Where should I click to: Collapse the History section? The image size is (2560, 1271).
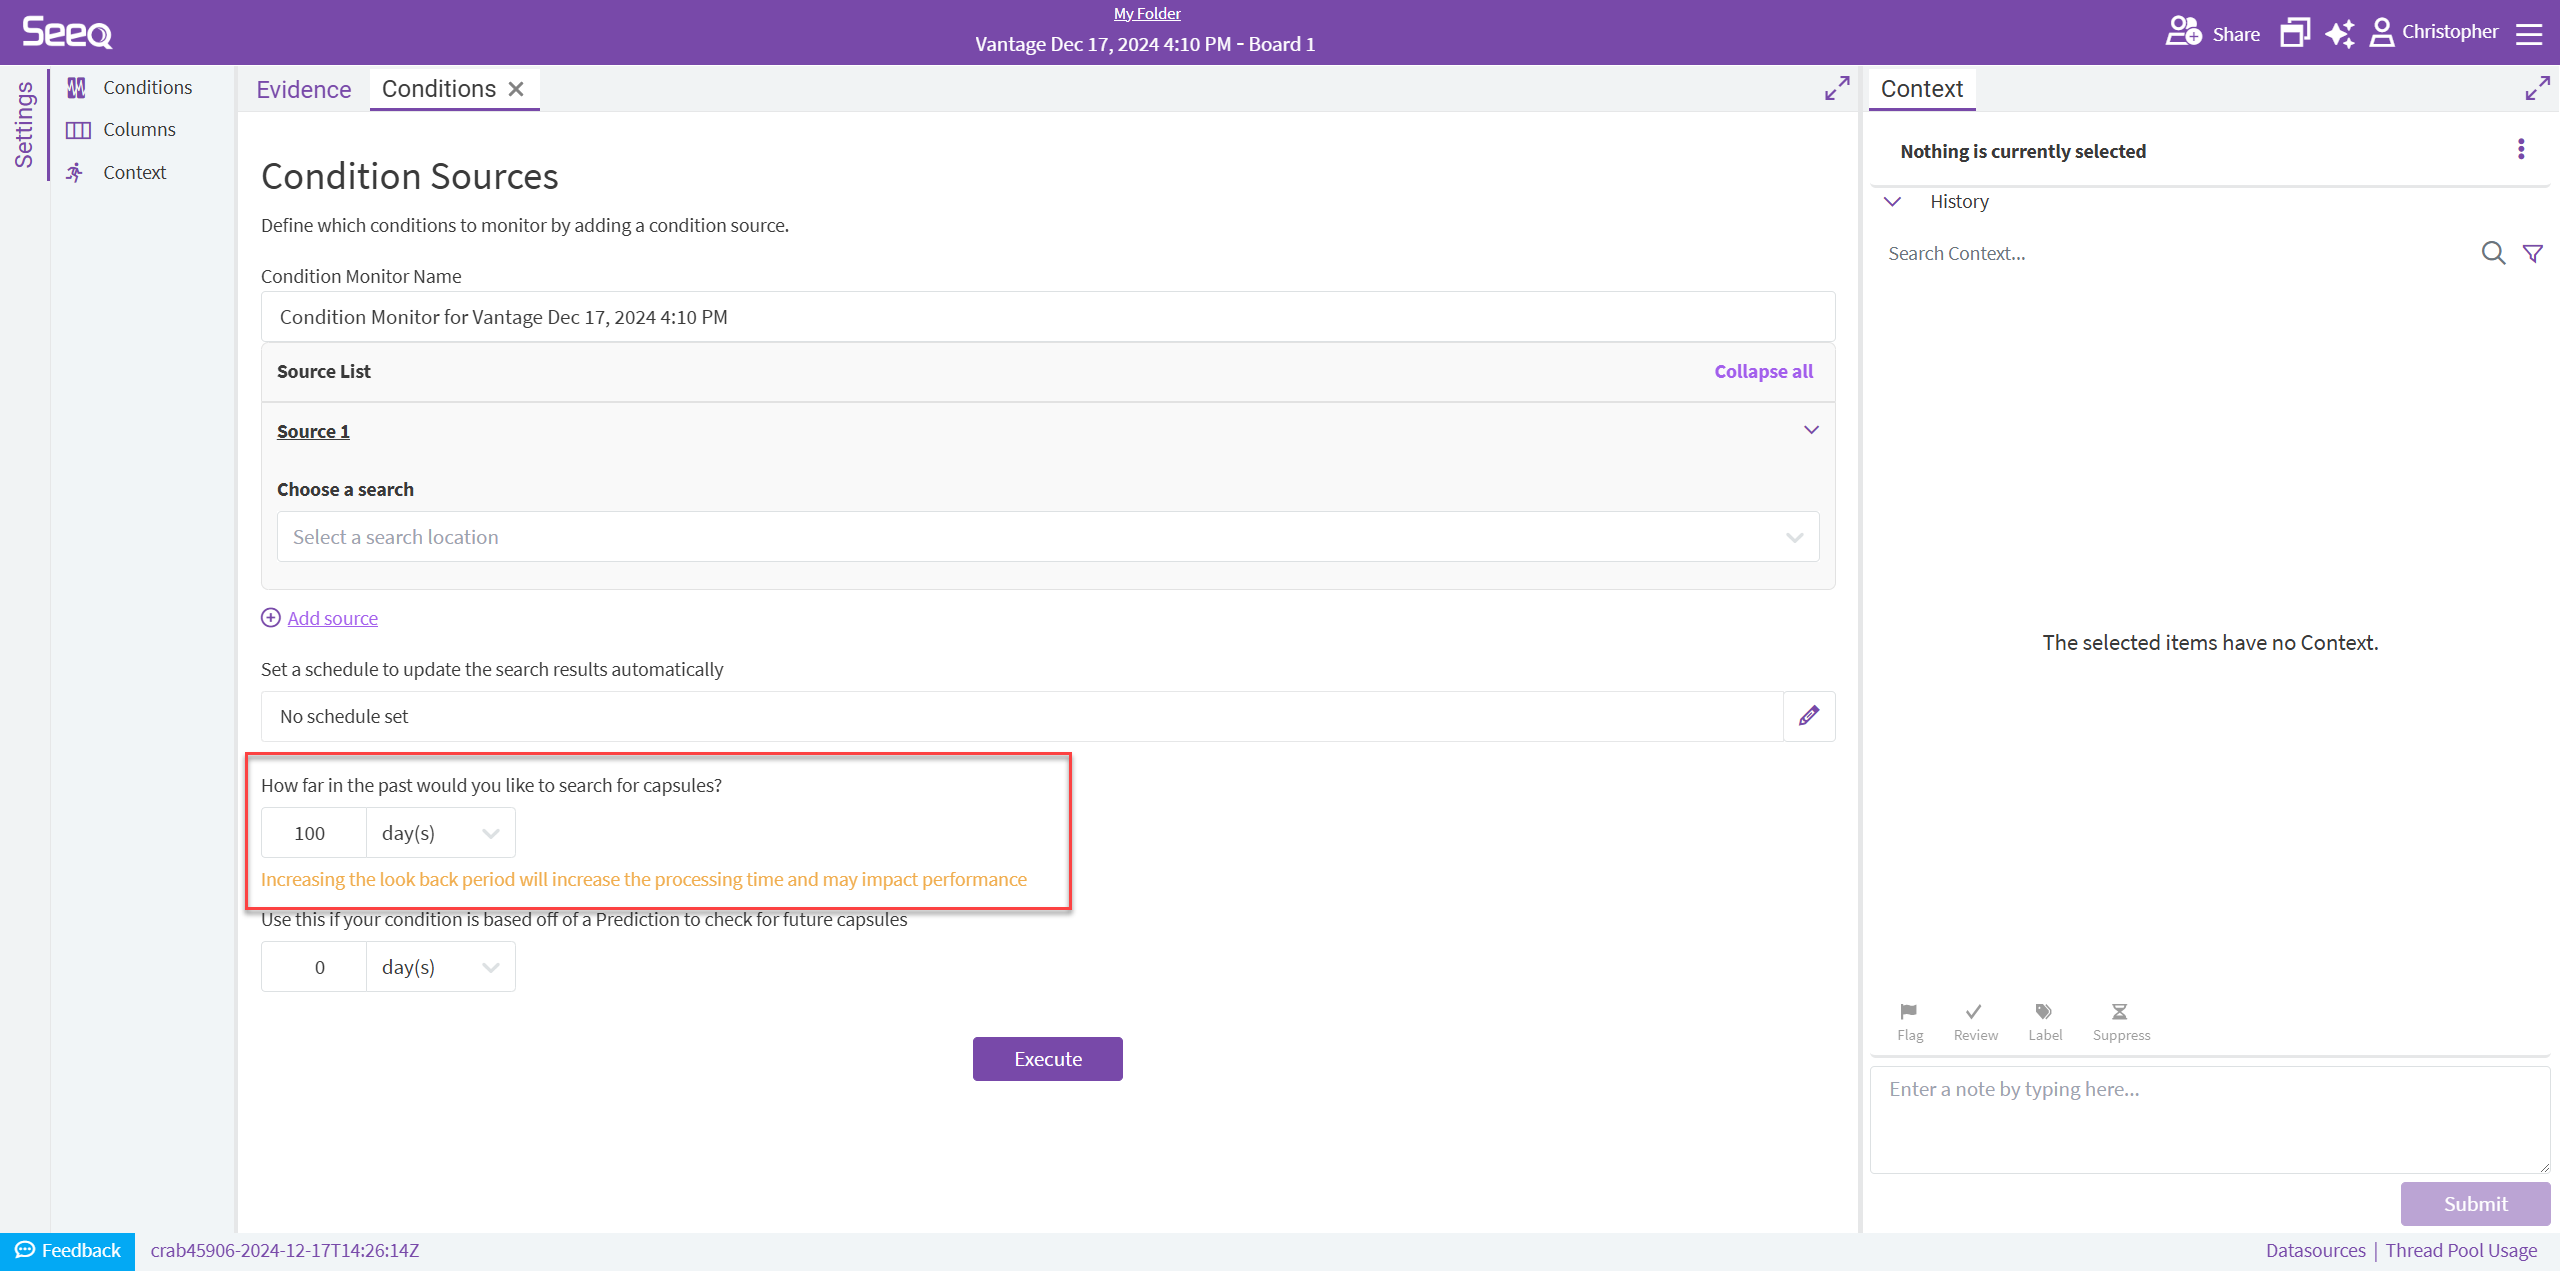[1892, 202]
